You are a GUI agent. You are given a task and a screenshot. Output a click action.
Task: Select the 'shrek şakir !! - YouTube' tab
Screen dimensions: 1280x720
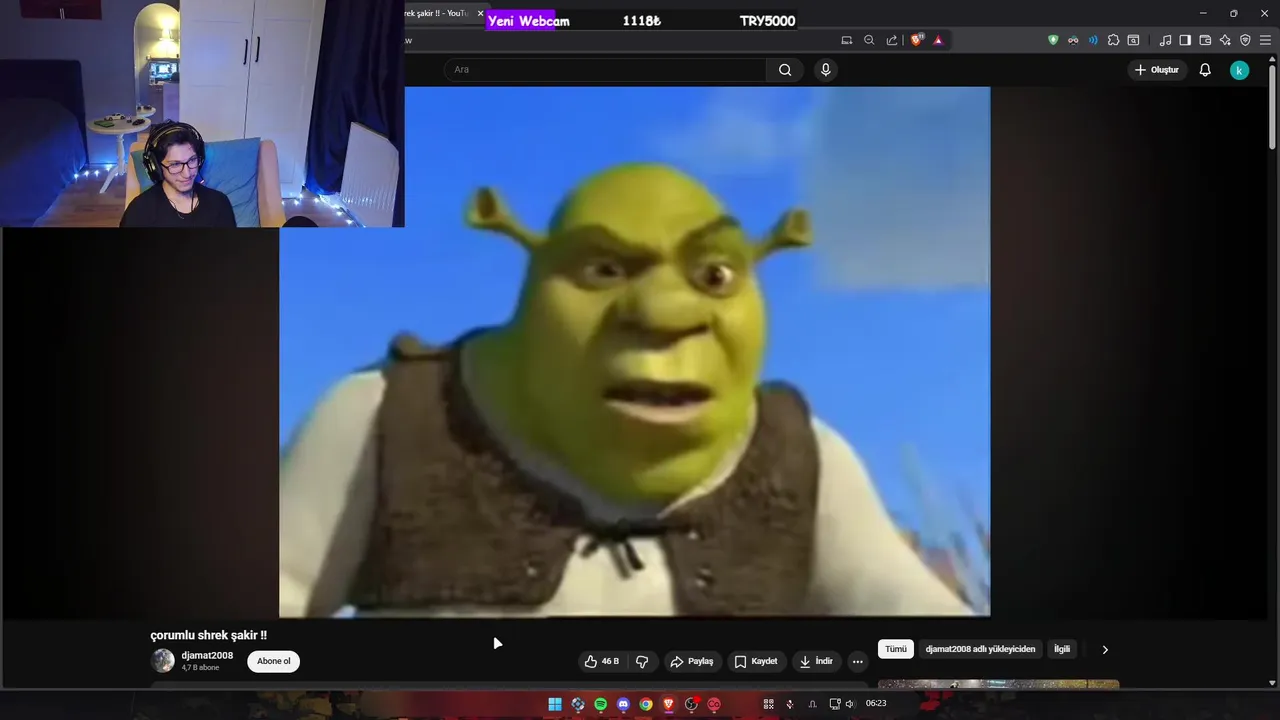[436, 13]
